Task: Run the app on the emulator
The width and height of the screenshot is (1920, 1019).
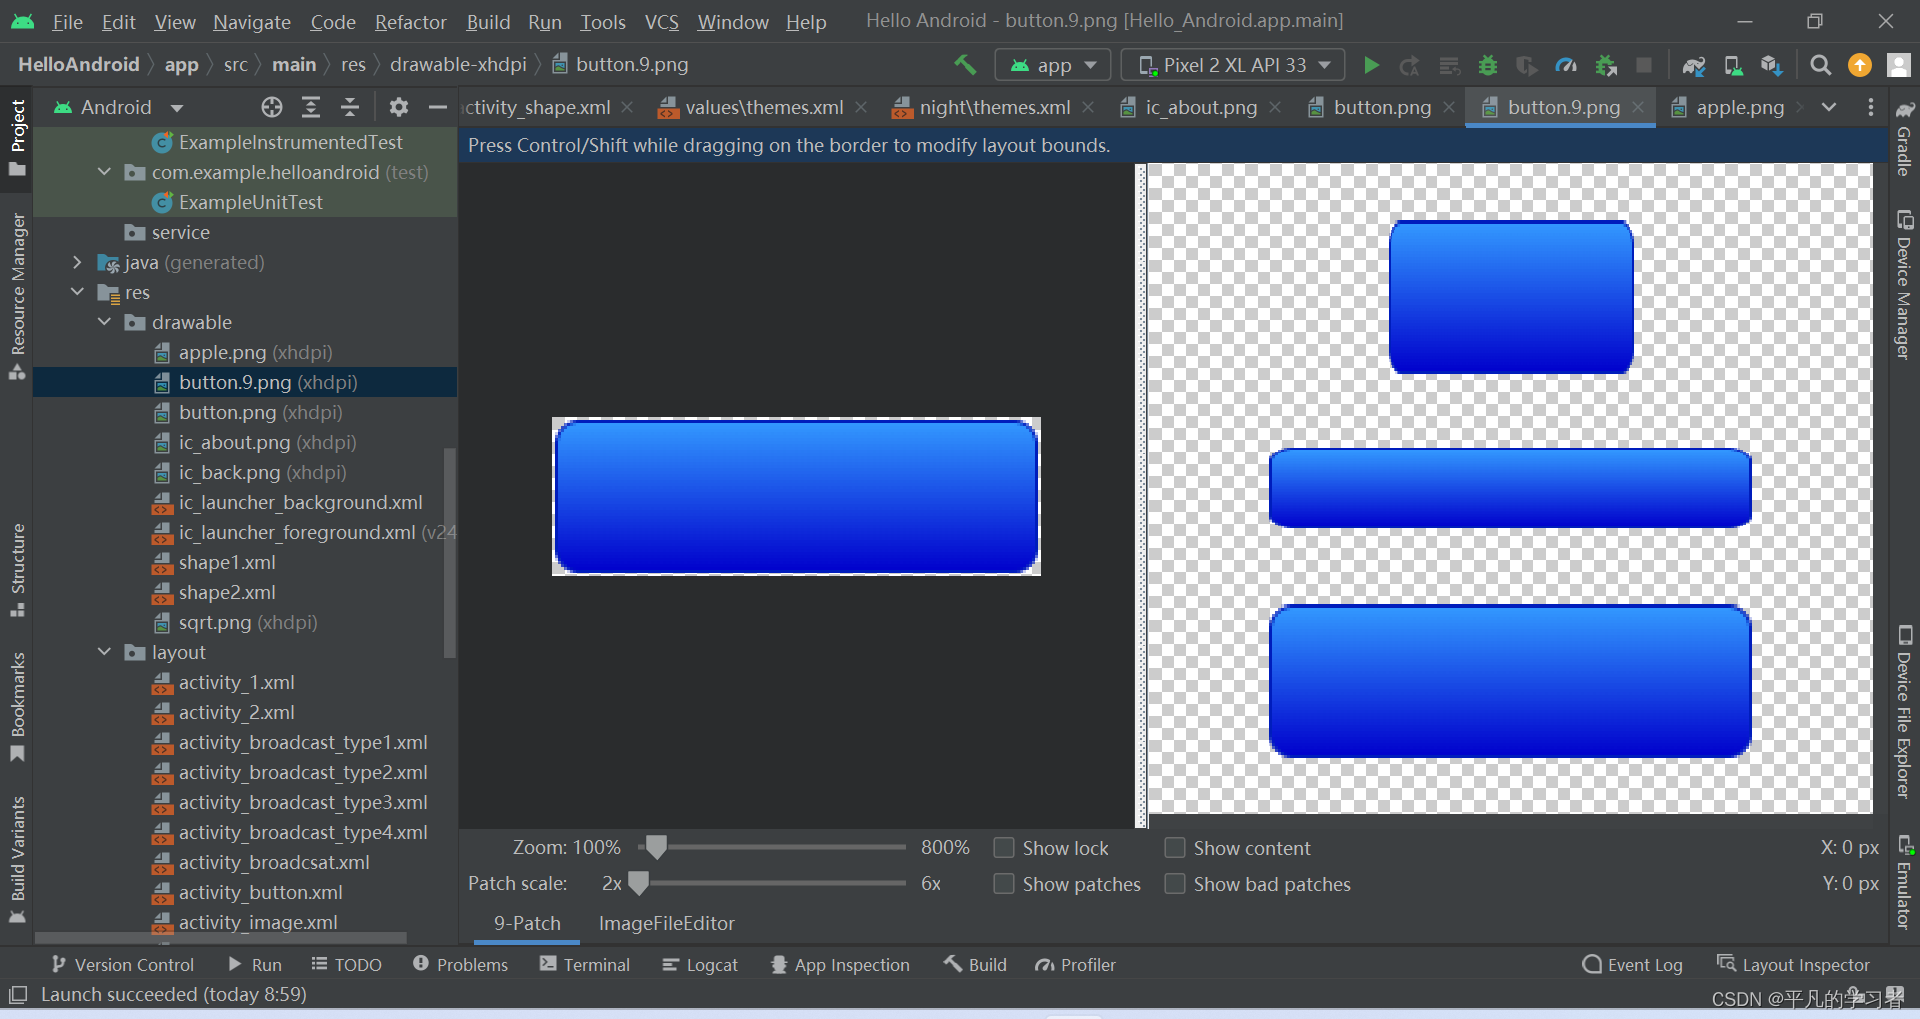Action: pos(1371,64)
